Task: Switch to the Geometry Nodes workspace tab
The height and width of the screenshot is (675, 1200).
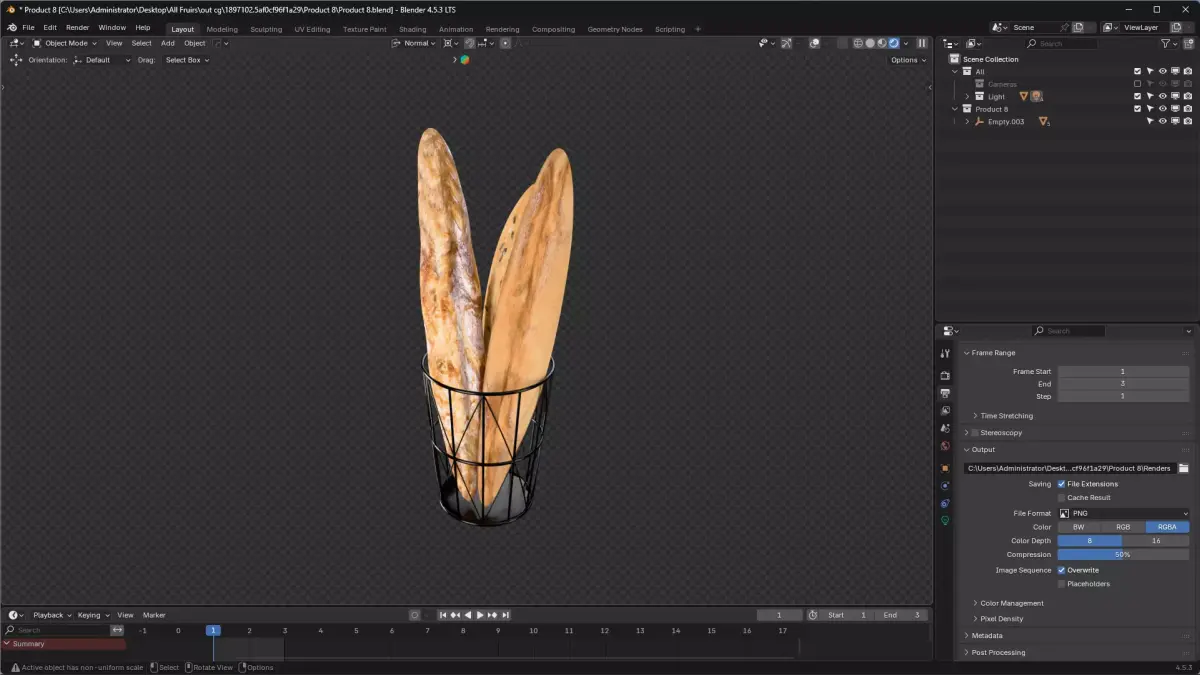Action: [x=615, y=29]
